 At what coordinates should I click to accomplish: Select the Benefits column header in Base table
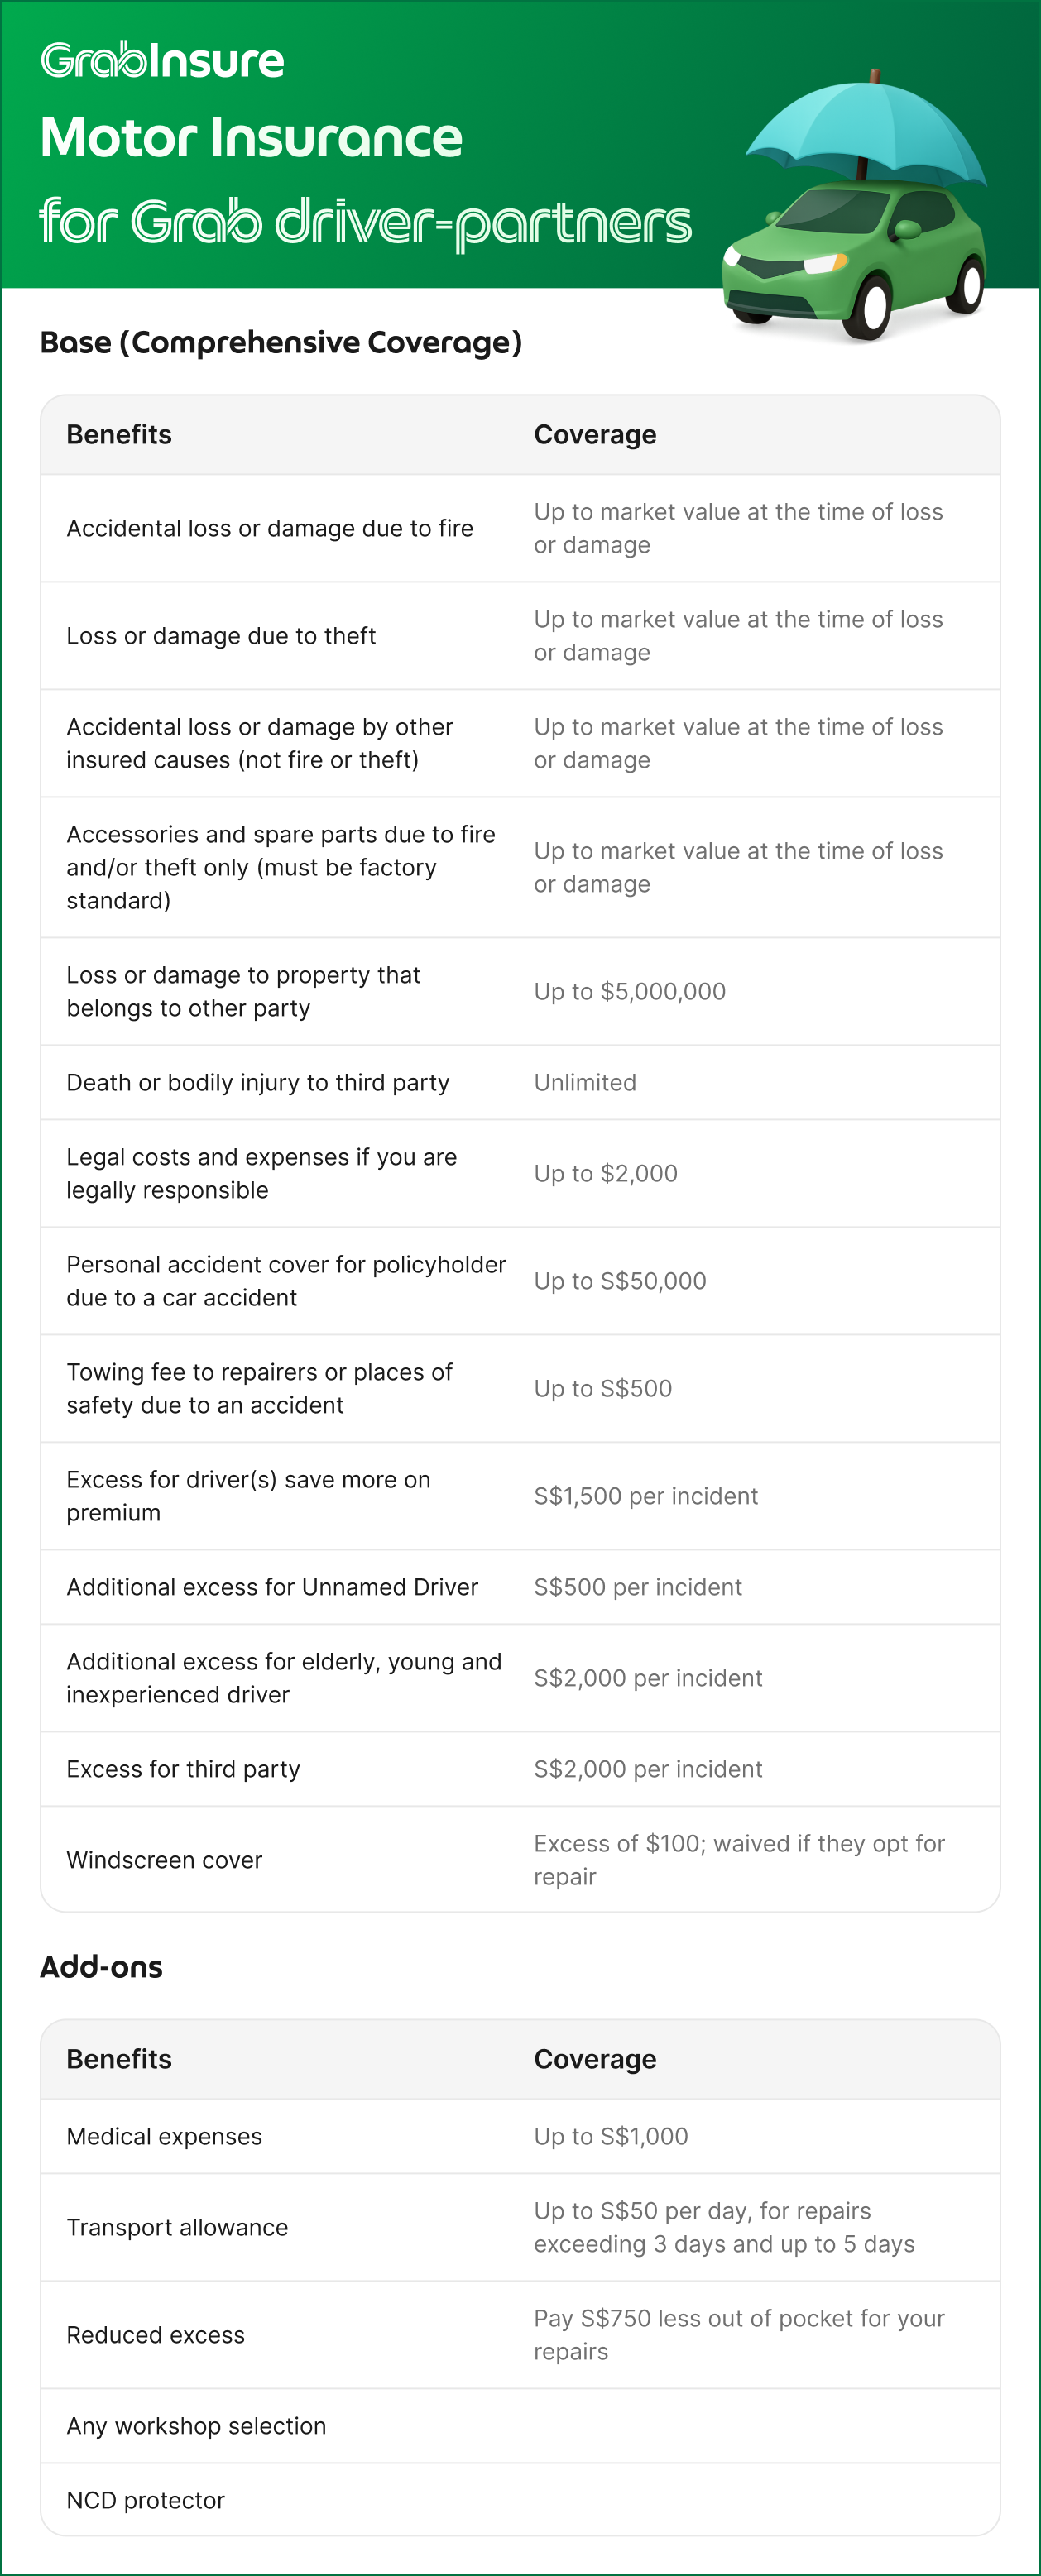click(119, 435)
